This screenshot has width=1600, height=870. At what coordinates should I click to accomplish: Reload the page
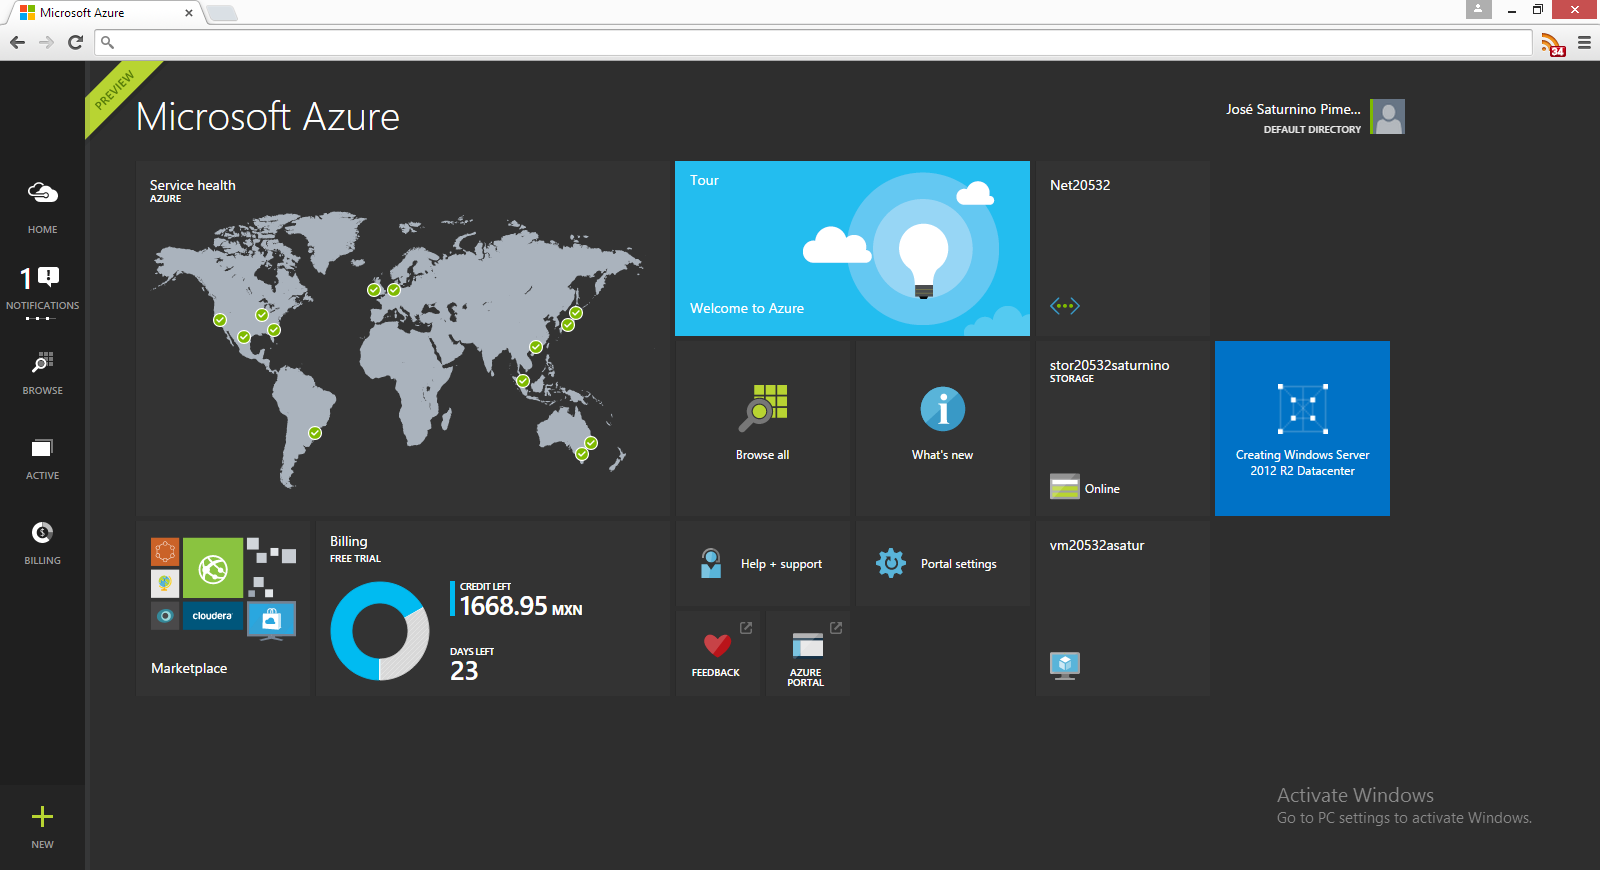(75, 42)
